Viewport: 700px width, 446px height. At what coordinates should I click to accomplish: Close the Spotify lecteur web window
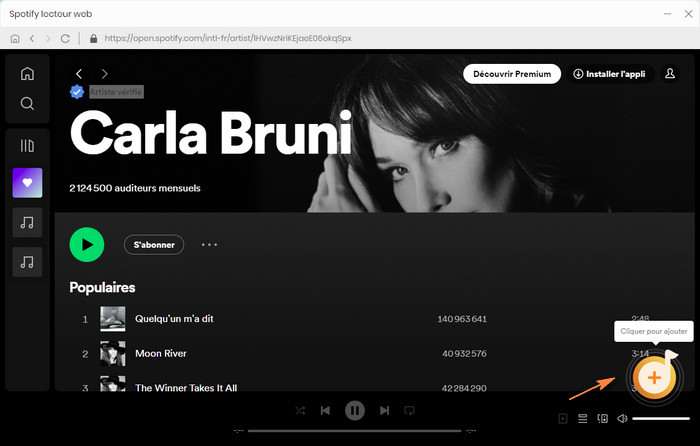pyautogui.click(x=688, y=14)
